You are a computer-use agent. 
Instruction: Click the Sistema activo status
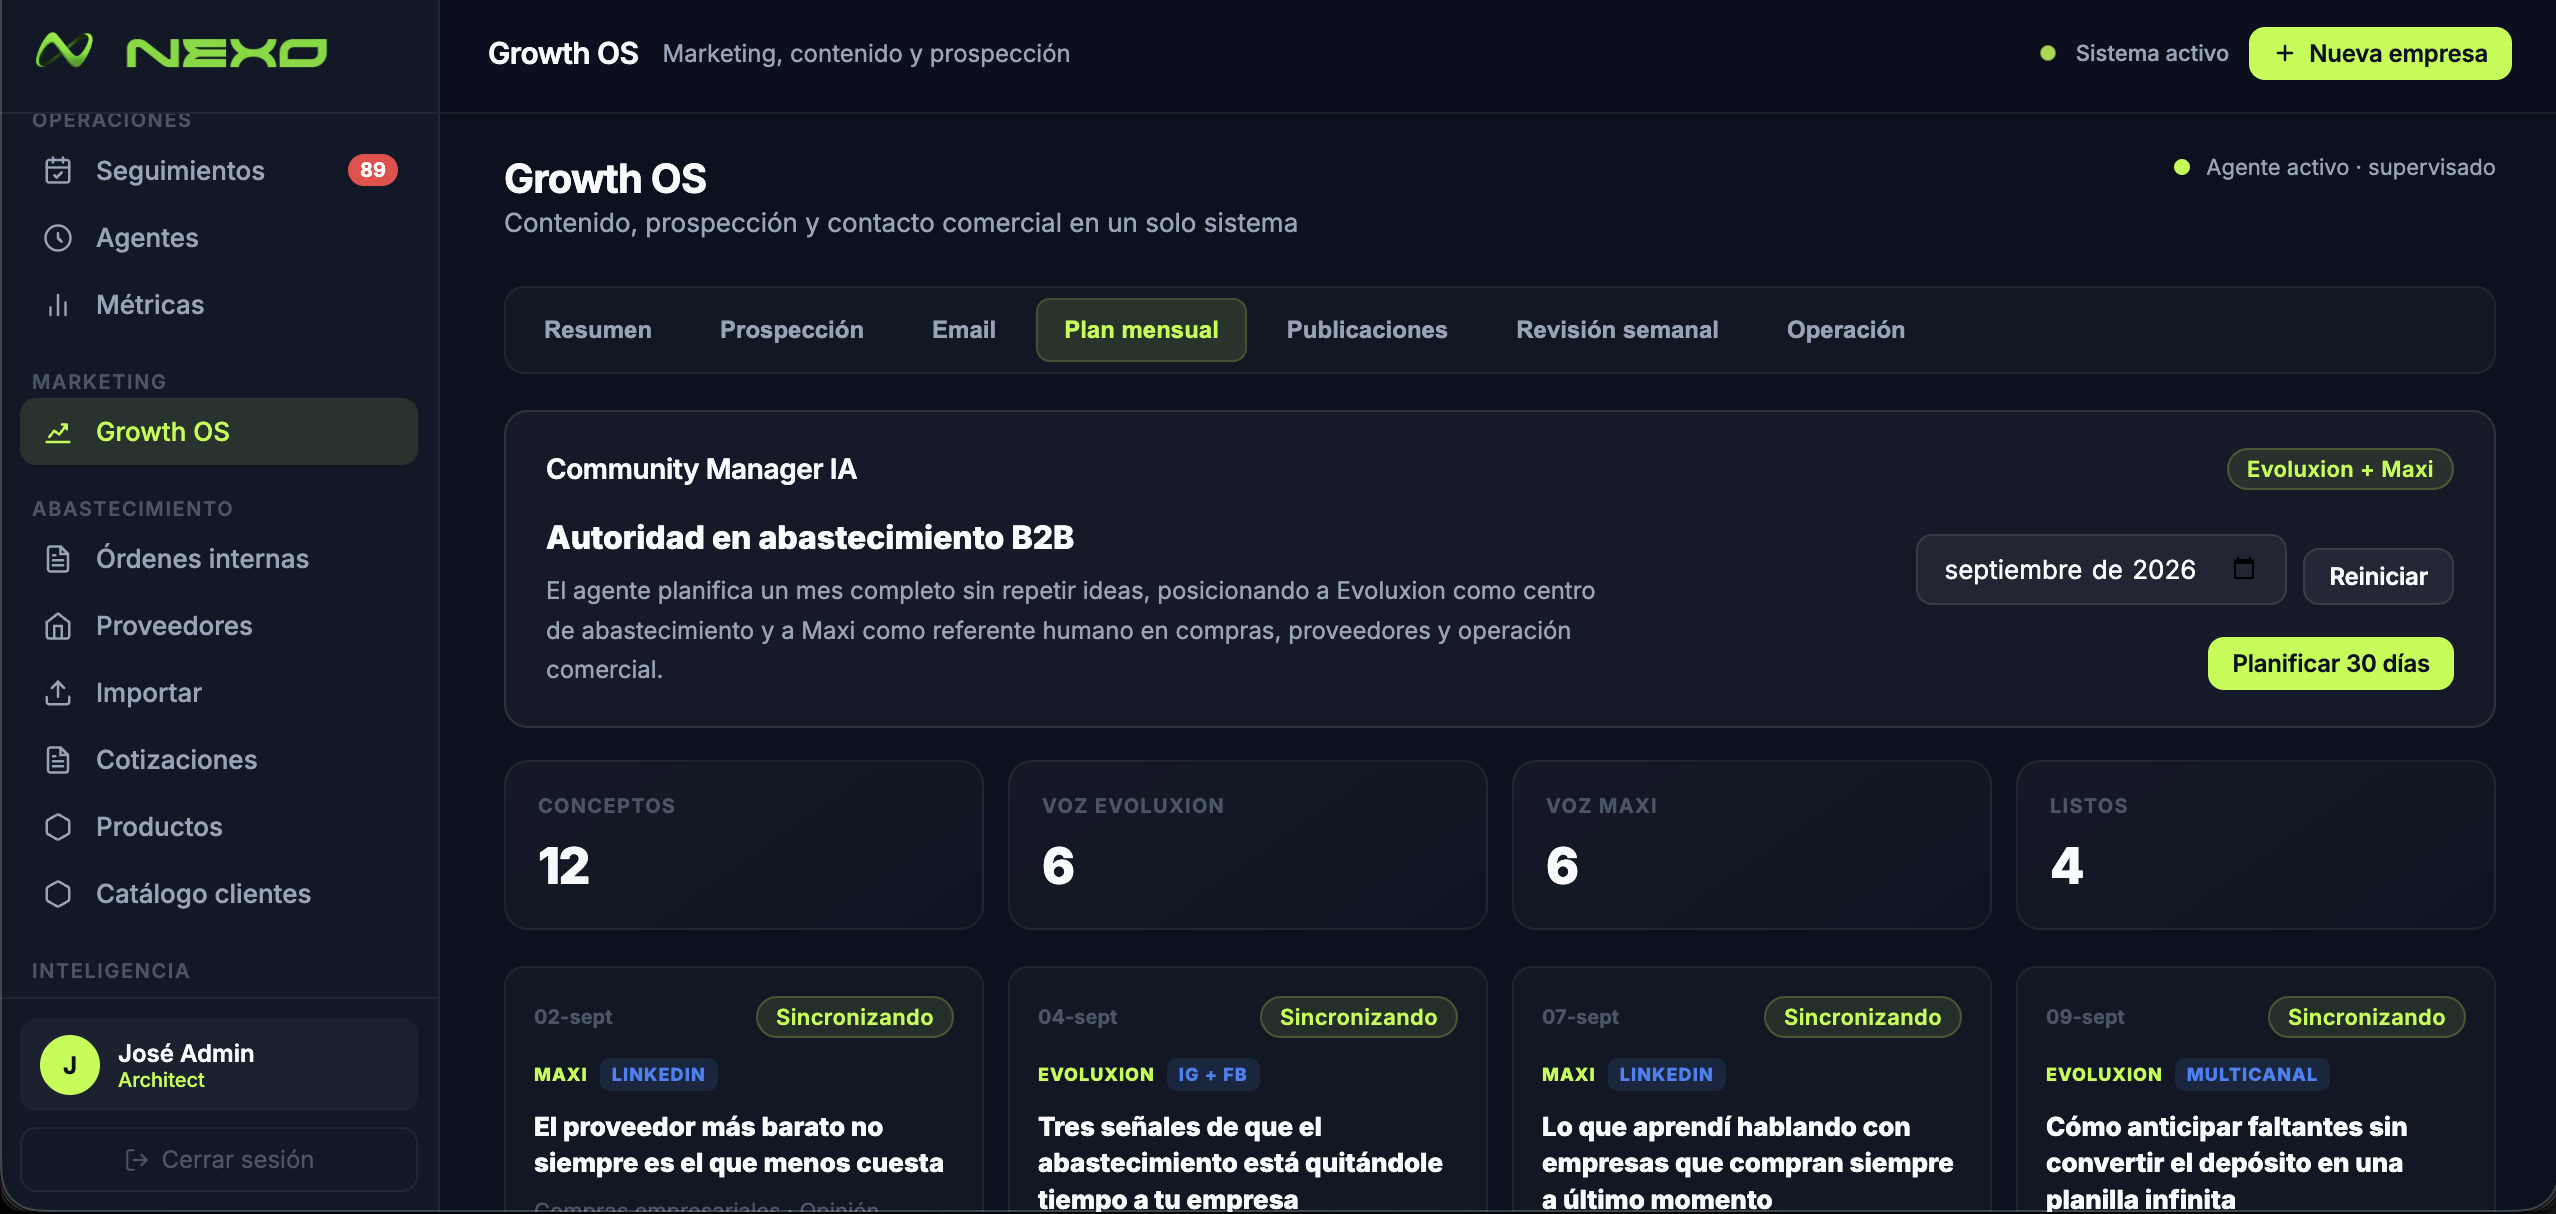(2134, 53)
